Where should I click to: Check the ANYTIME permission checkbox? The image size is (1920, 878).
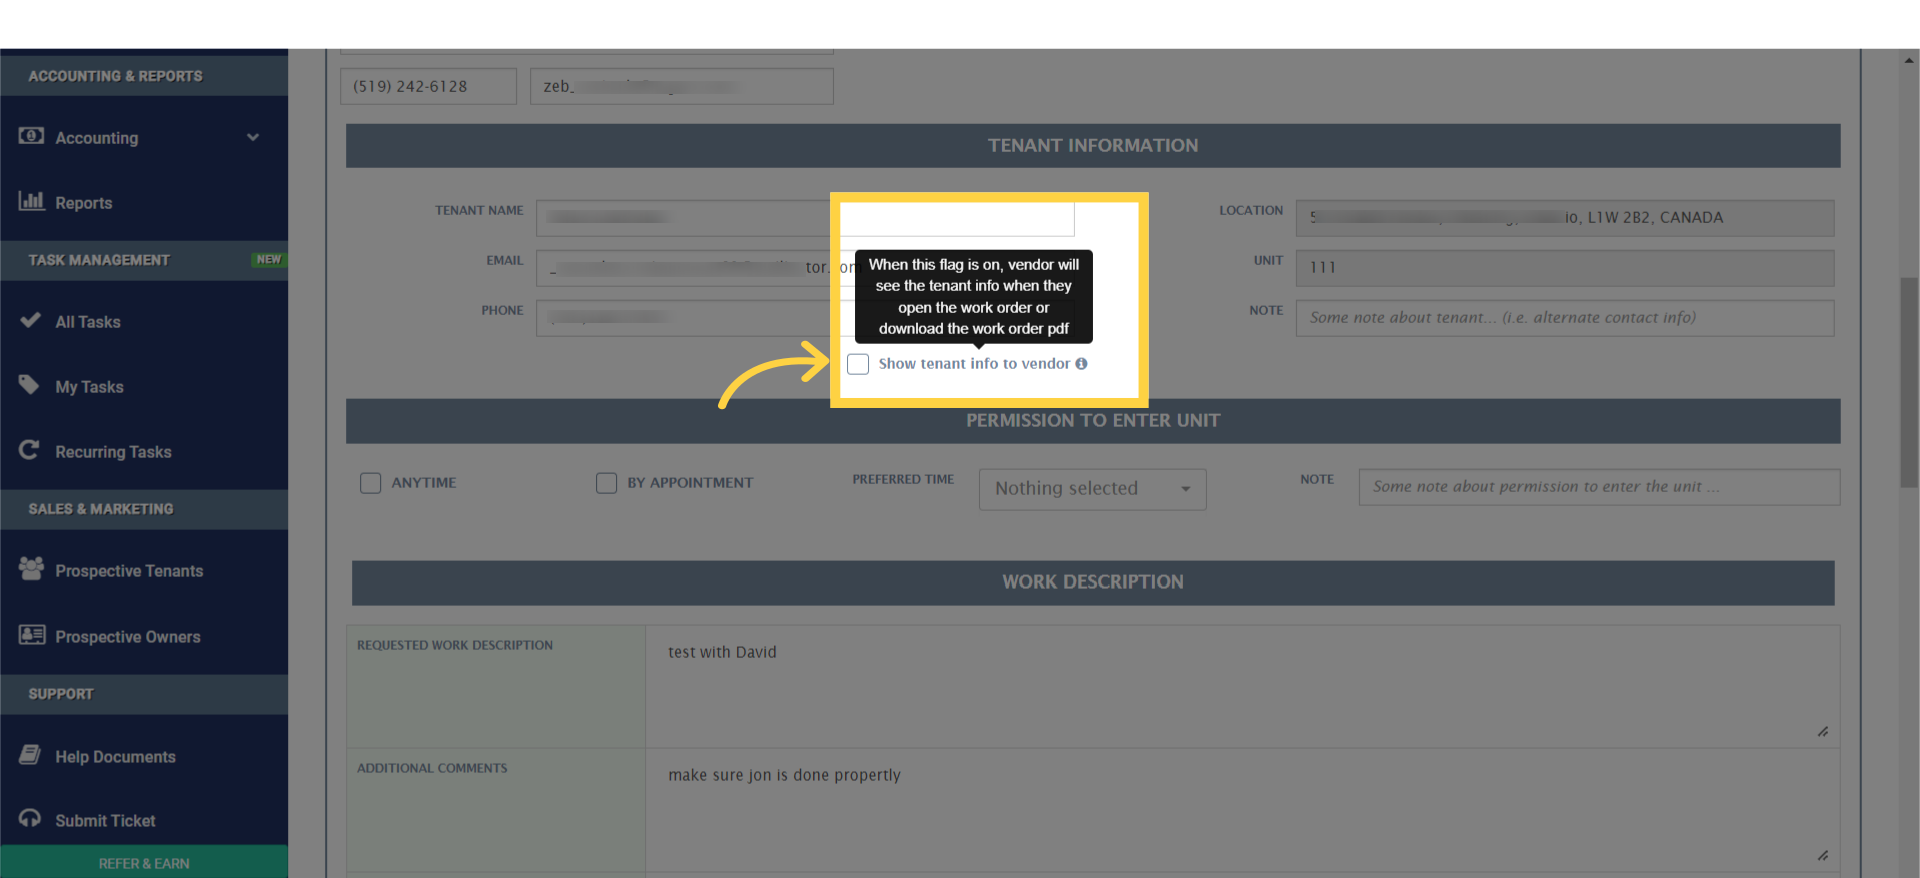click(x=370, y=483)
